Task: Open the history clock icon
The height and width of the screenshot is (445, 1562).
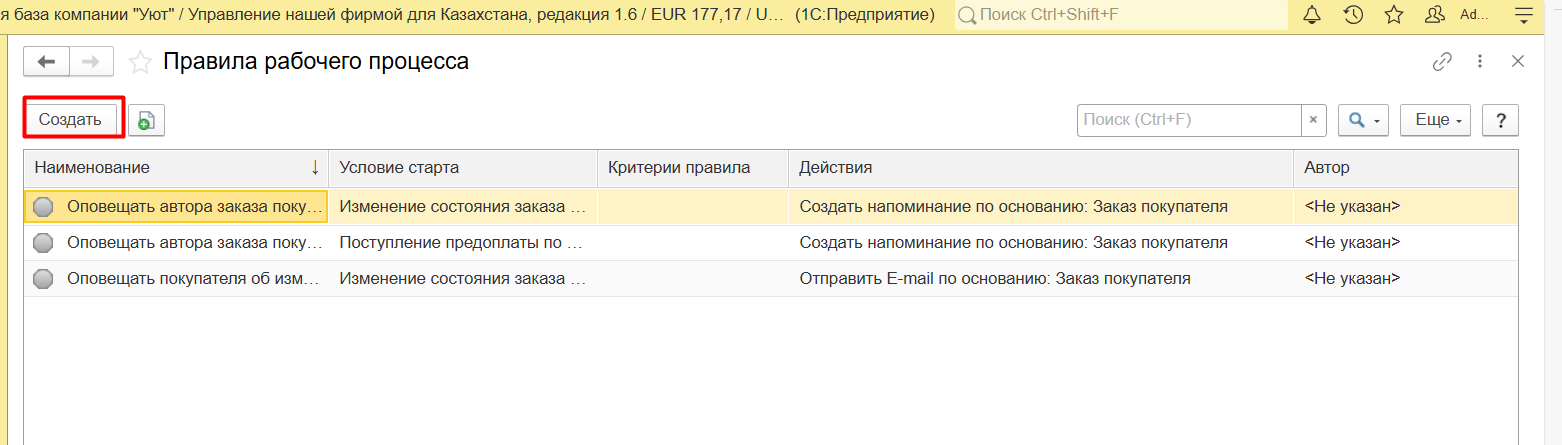Action: coord(1353,15)
